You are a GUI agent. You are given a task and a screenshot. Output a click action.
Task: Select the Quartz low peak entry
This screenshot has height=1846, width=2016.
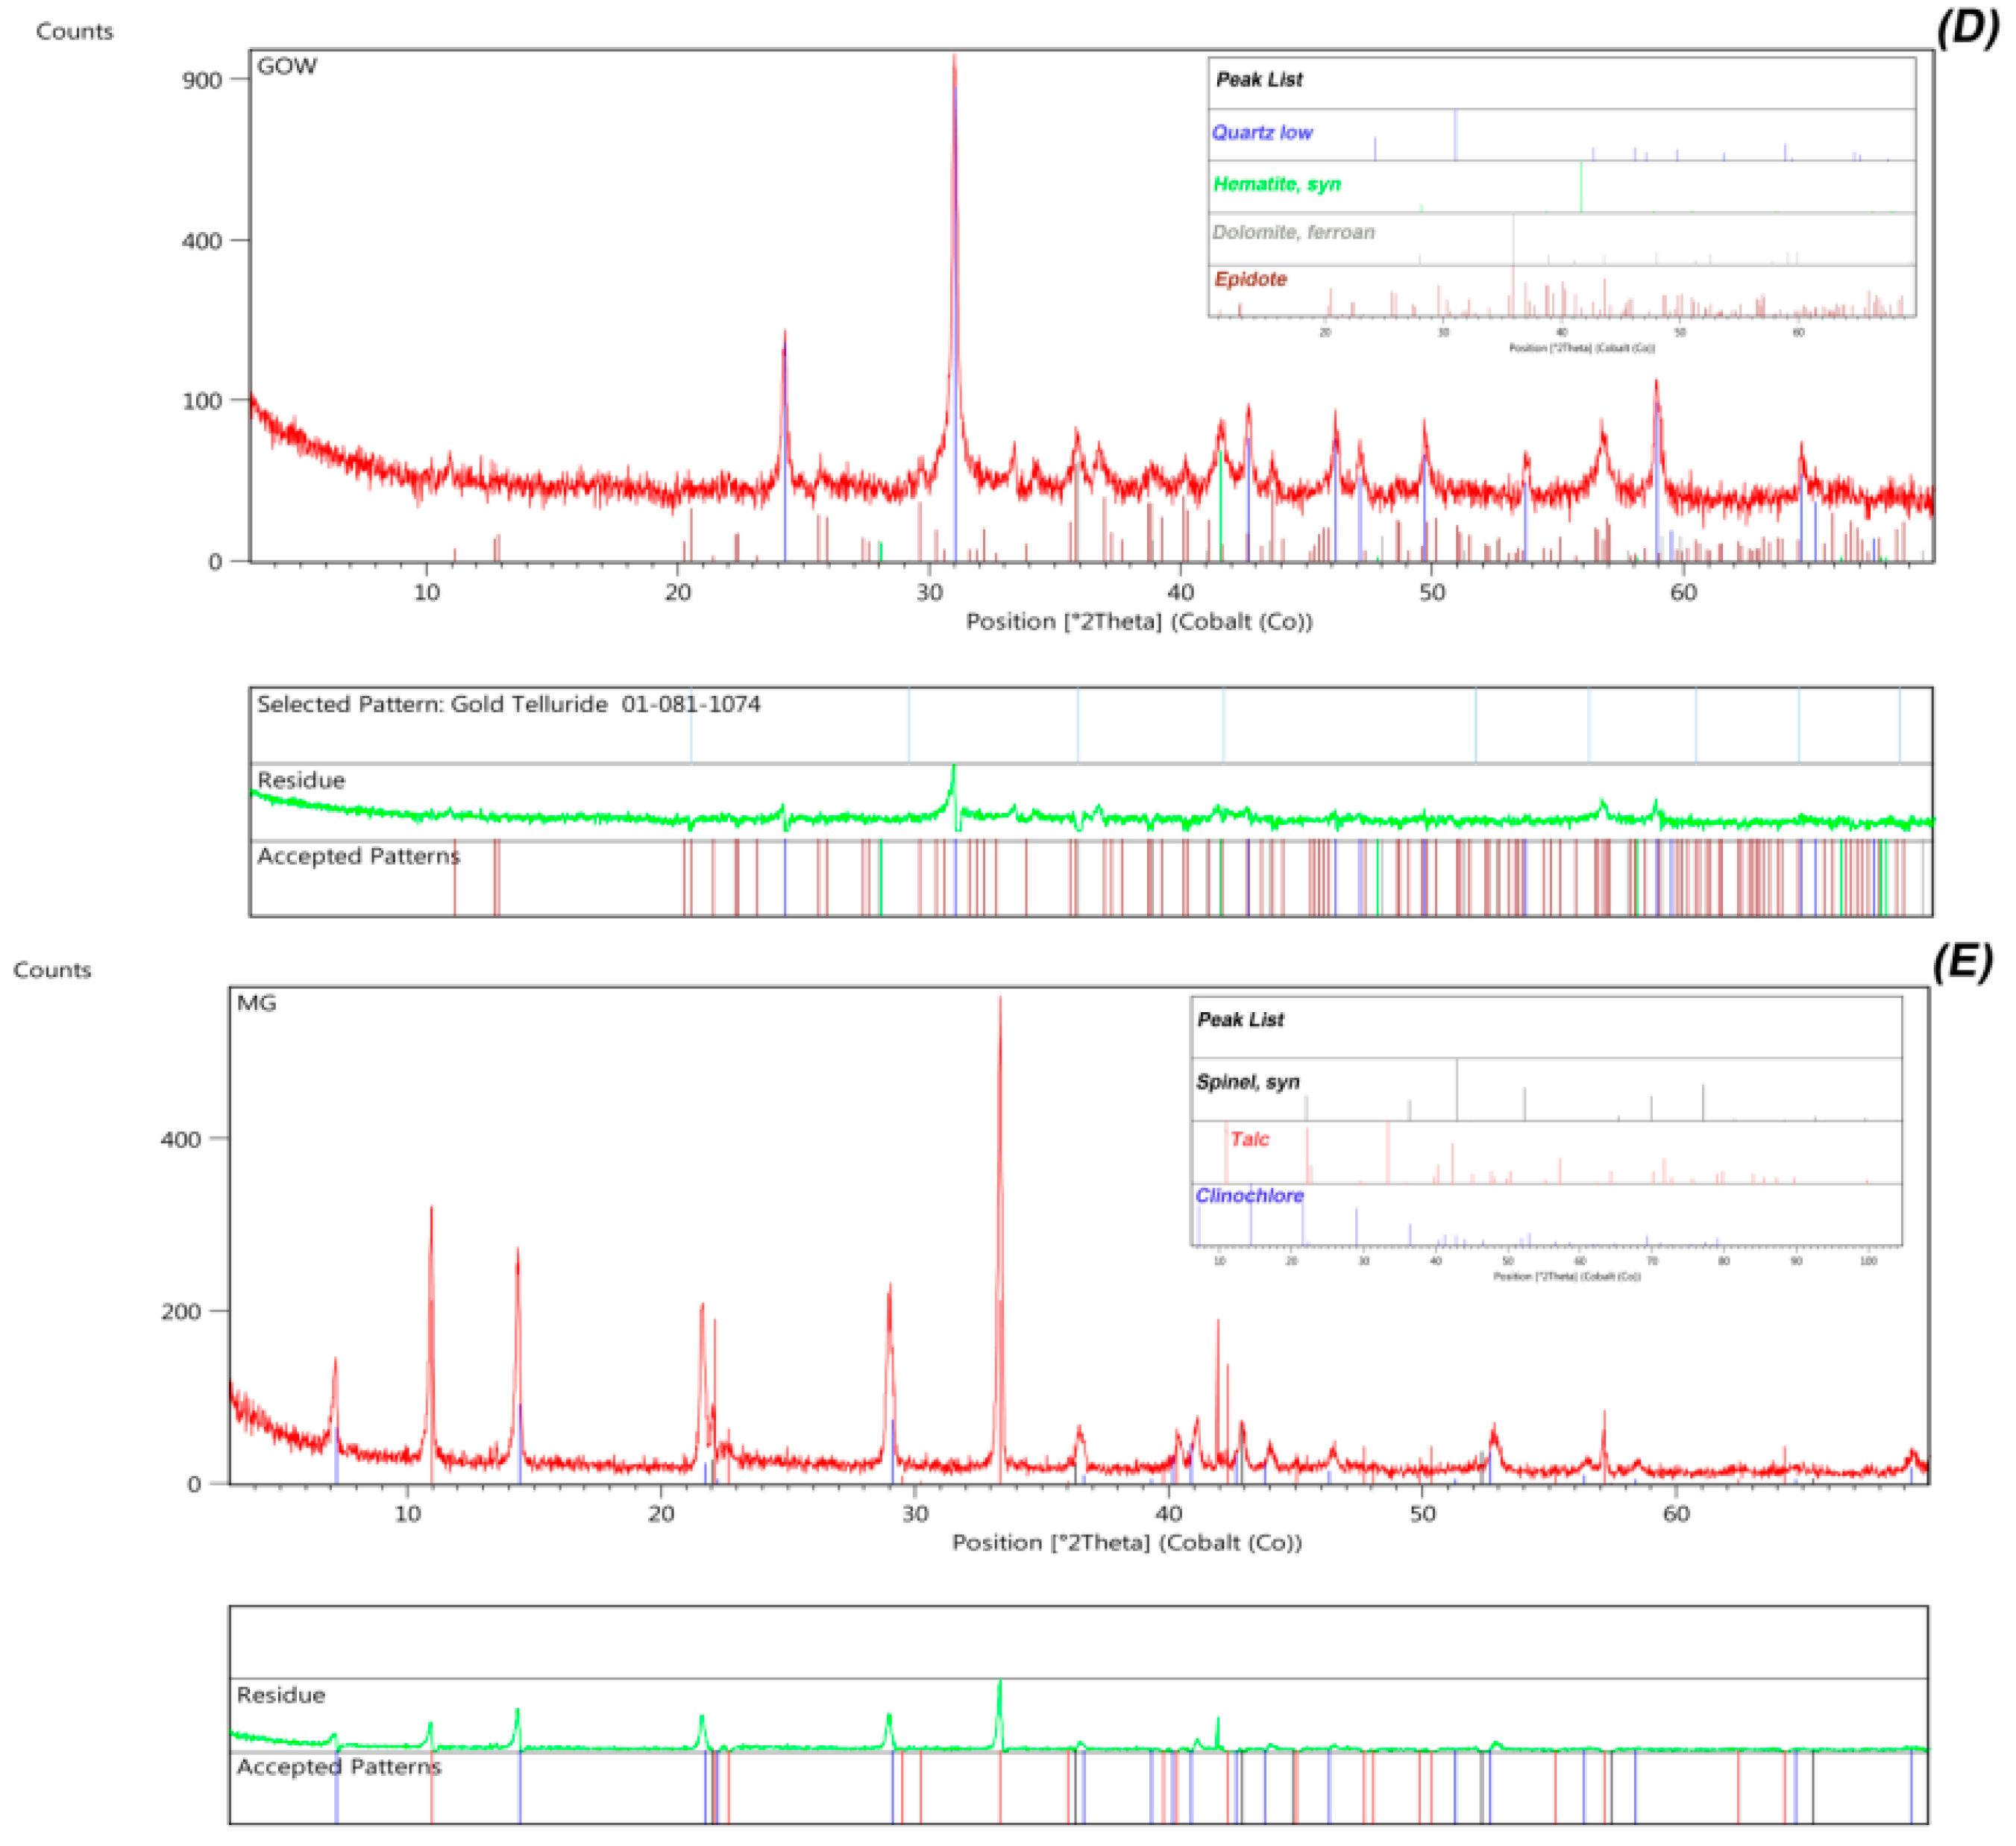1263,133
